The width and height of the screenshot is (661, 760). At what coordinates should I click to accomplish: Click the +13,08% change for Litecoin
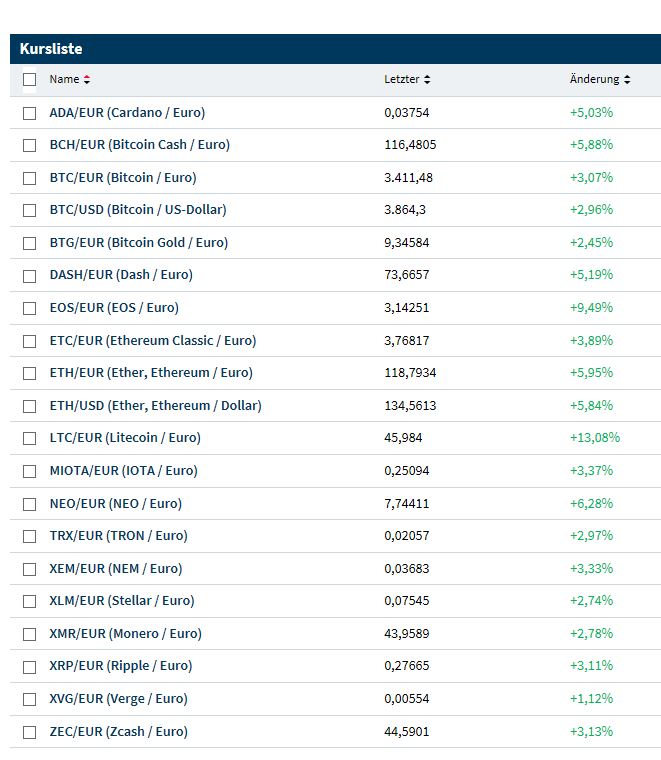click(594, 437)
